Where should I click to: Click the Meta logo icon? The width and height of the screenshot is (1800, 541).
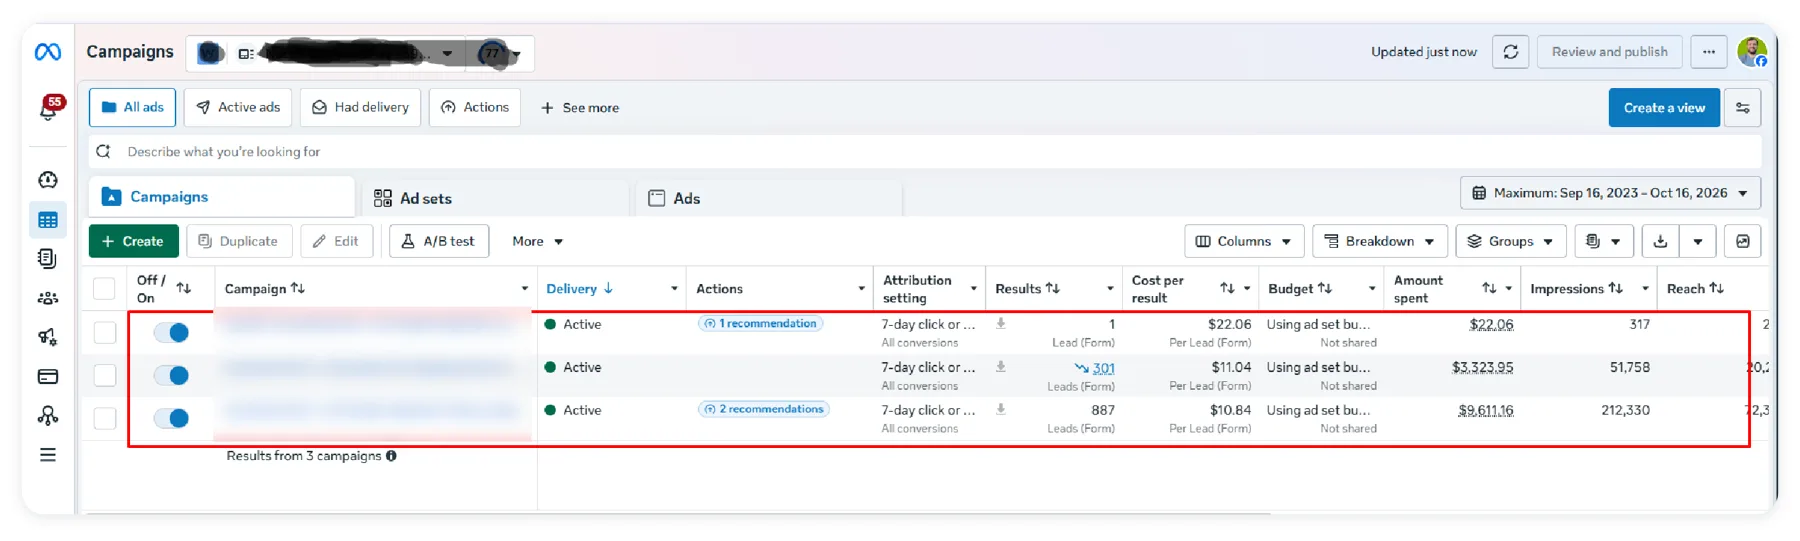[48, 52]
